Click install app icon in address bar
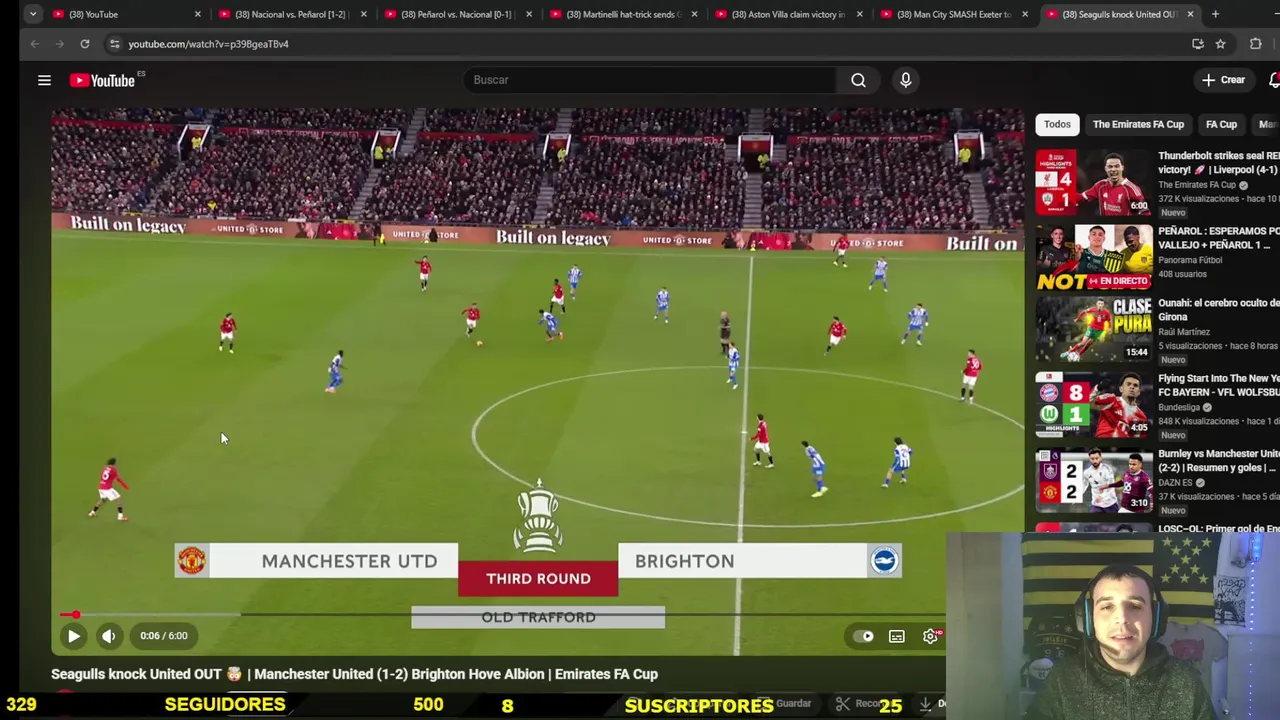 coord(1198,44)
